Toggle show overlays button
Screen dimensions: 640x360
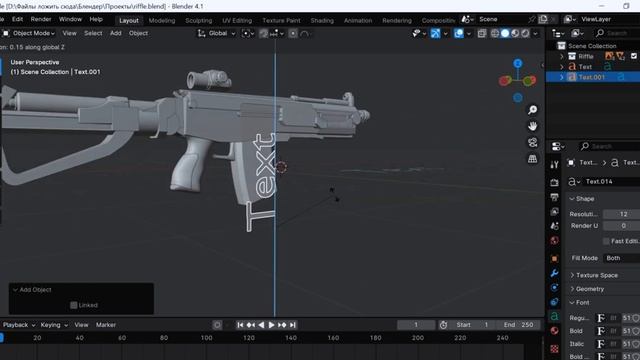click(x=458, y=33)
